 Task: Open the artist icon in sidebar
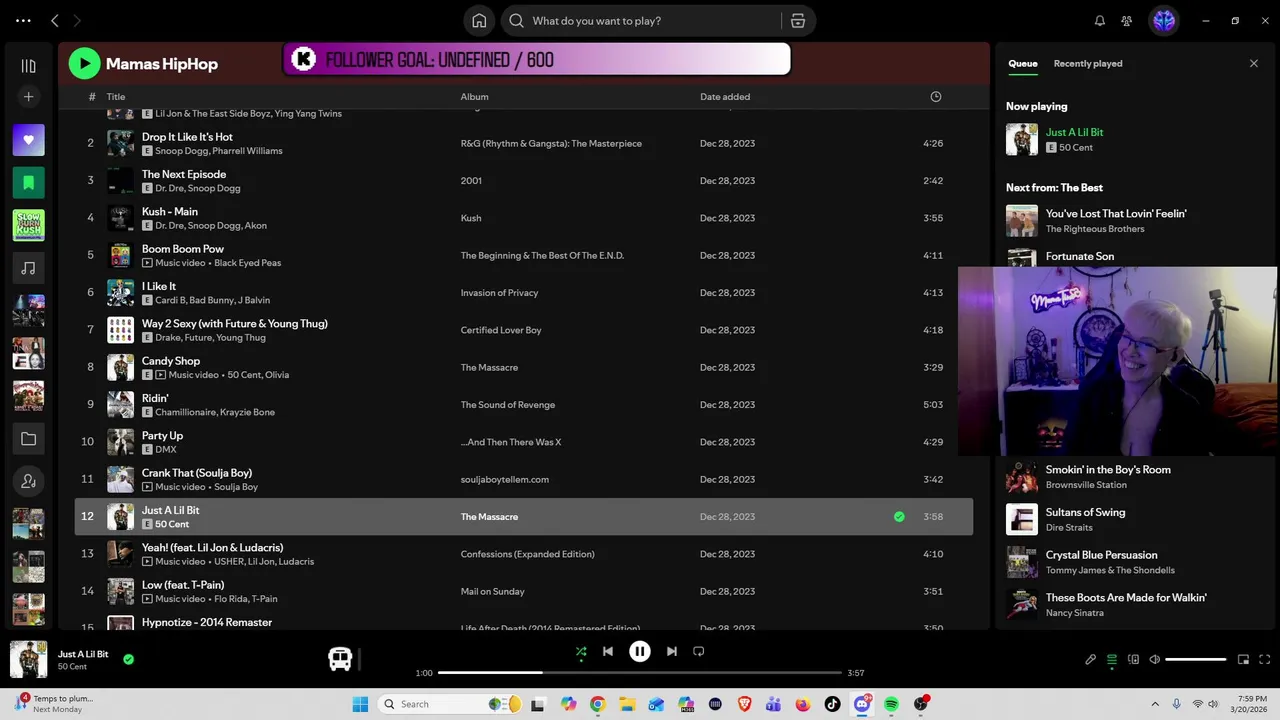(x=28, y=481)
